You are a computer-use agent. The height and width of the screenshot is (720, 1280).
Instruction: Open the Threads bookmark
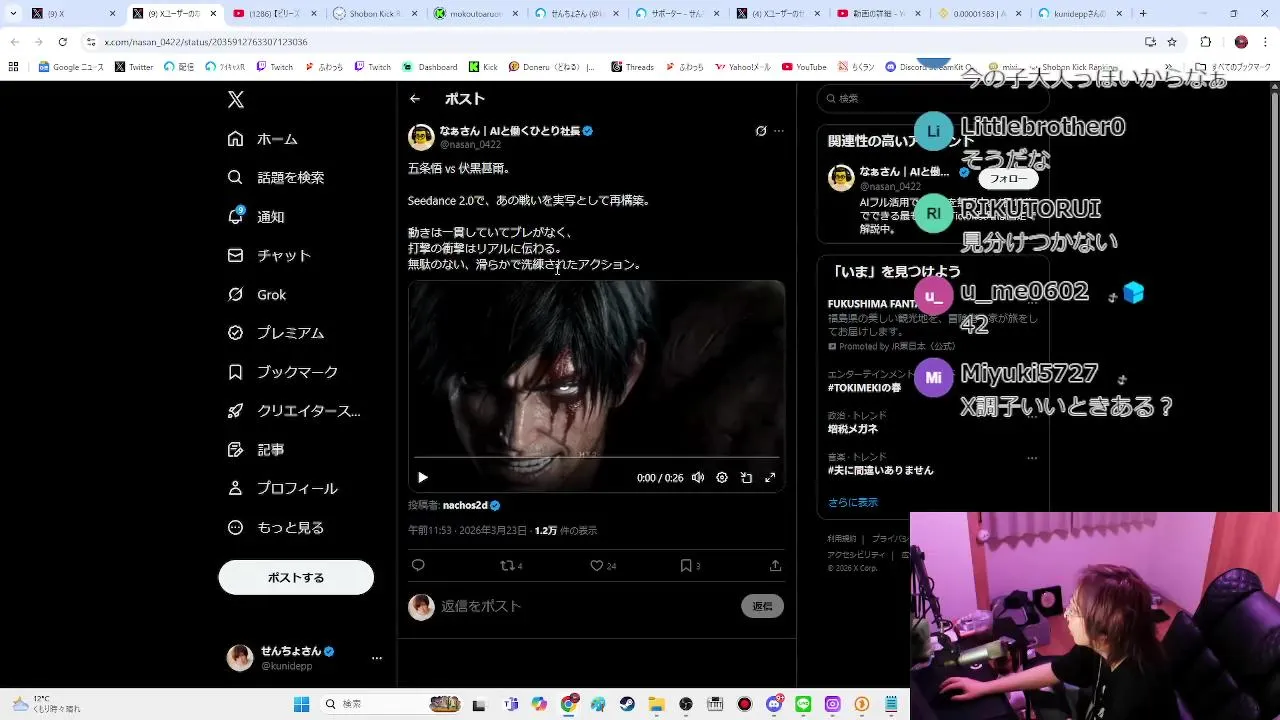click(x=632, y=67)
